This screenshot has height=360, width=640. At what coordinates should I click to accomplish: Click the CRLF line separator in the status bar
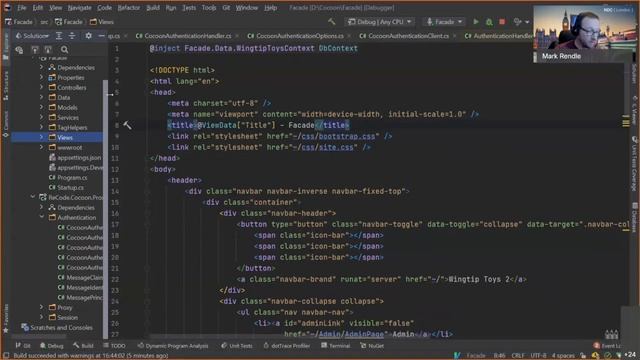518,356
